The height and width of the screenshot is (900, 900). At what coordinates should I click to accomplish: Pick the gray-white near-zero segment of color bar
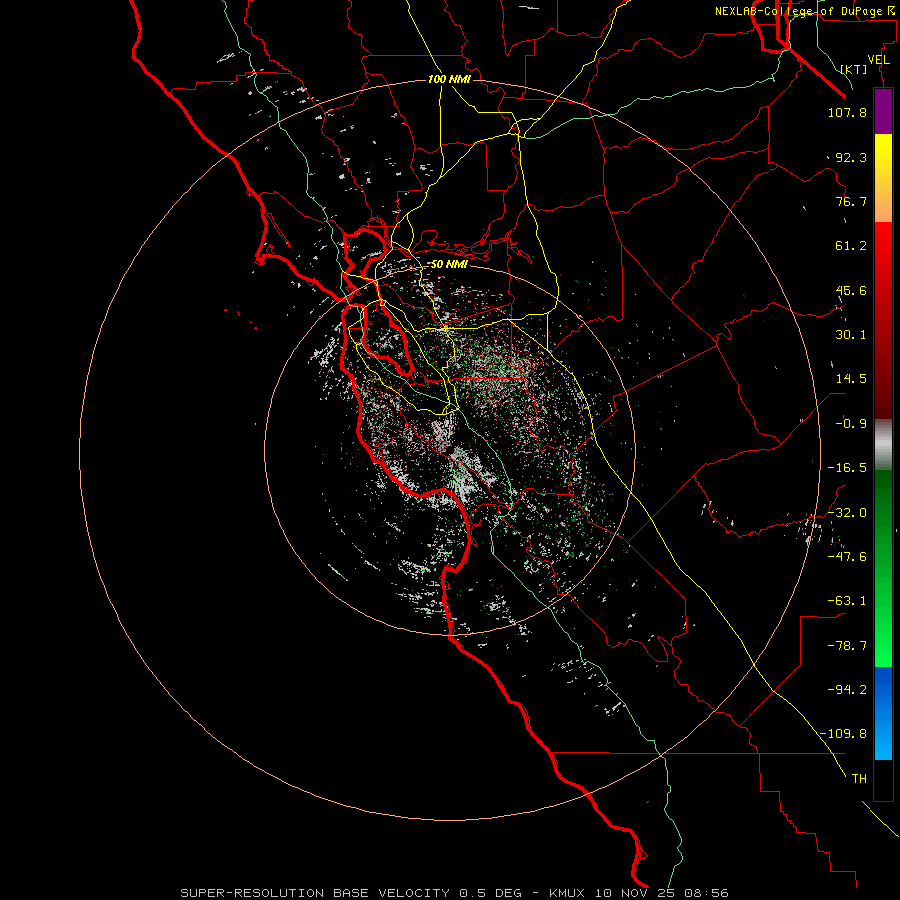tap(883, 444)
